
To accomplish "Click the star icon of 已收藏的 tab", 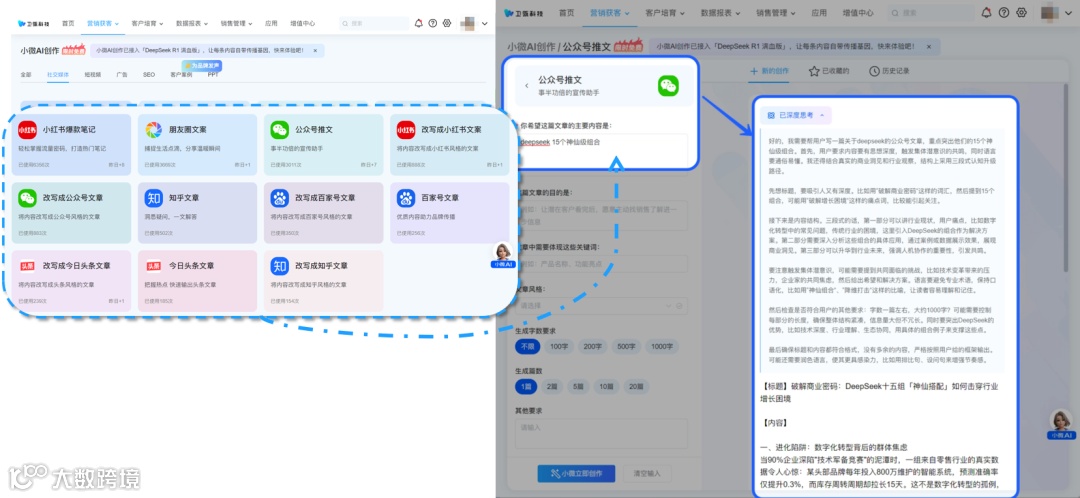I will 814,71.
